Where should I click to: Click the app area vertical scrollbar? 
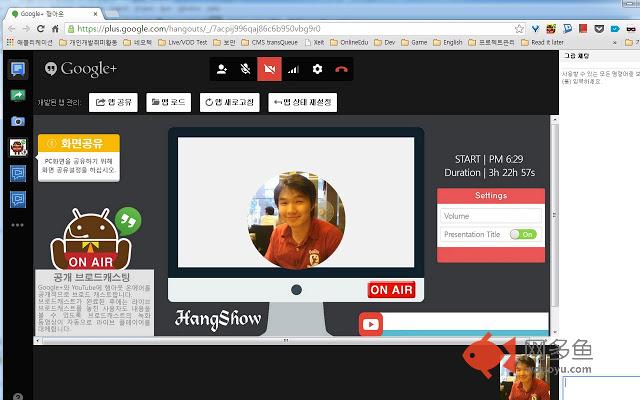pyautogui.click(x=554, y=215)
